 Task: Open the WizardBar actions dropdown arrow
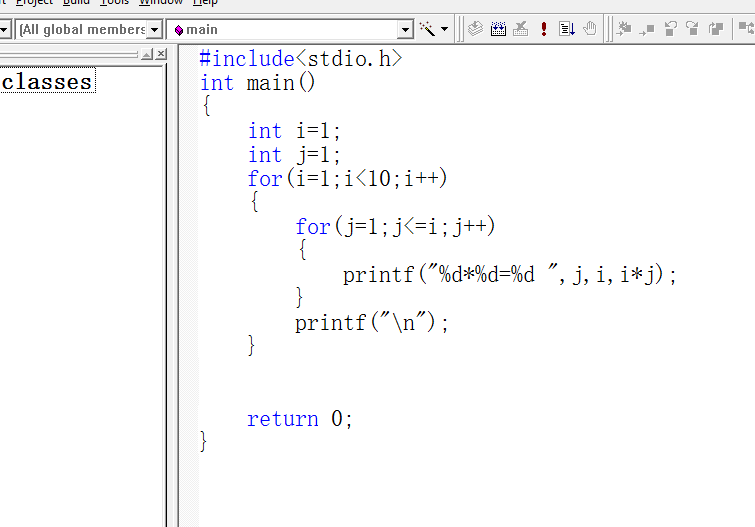point(445,29)
